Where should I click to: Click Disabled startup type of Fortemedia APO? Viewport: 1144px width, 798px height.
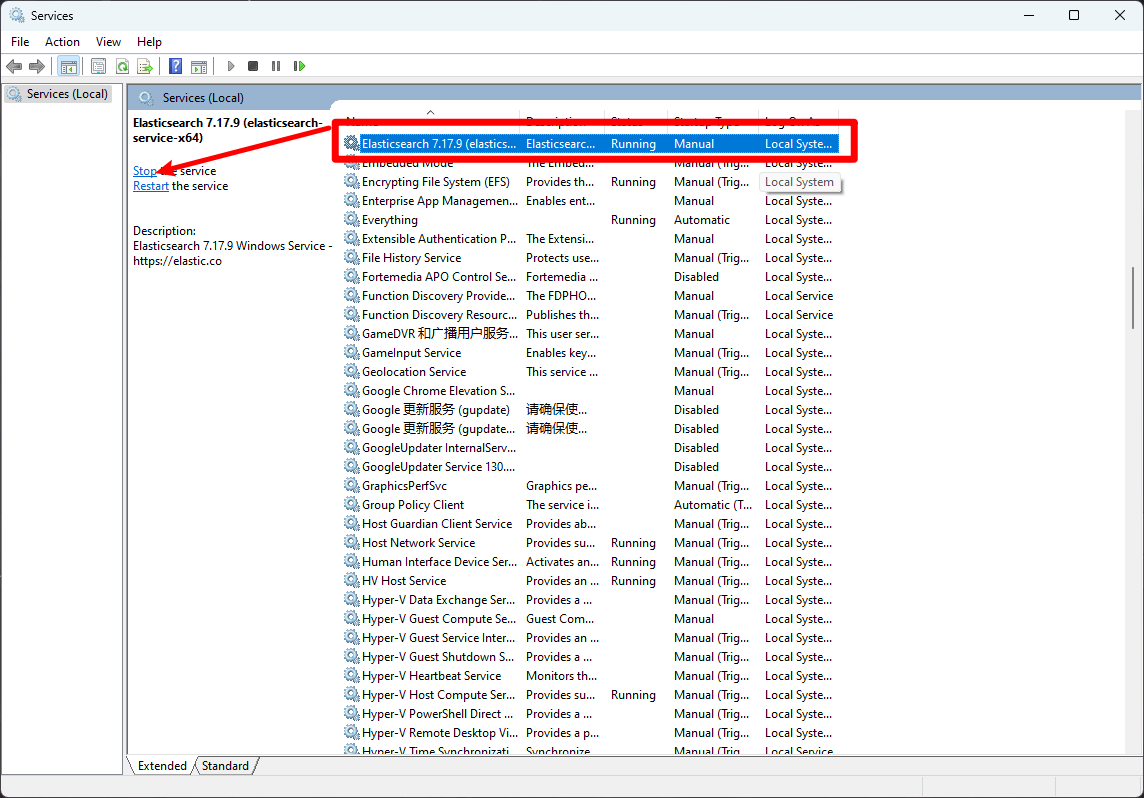coord(696,276)
